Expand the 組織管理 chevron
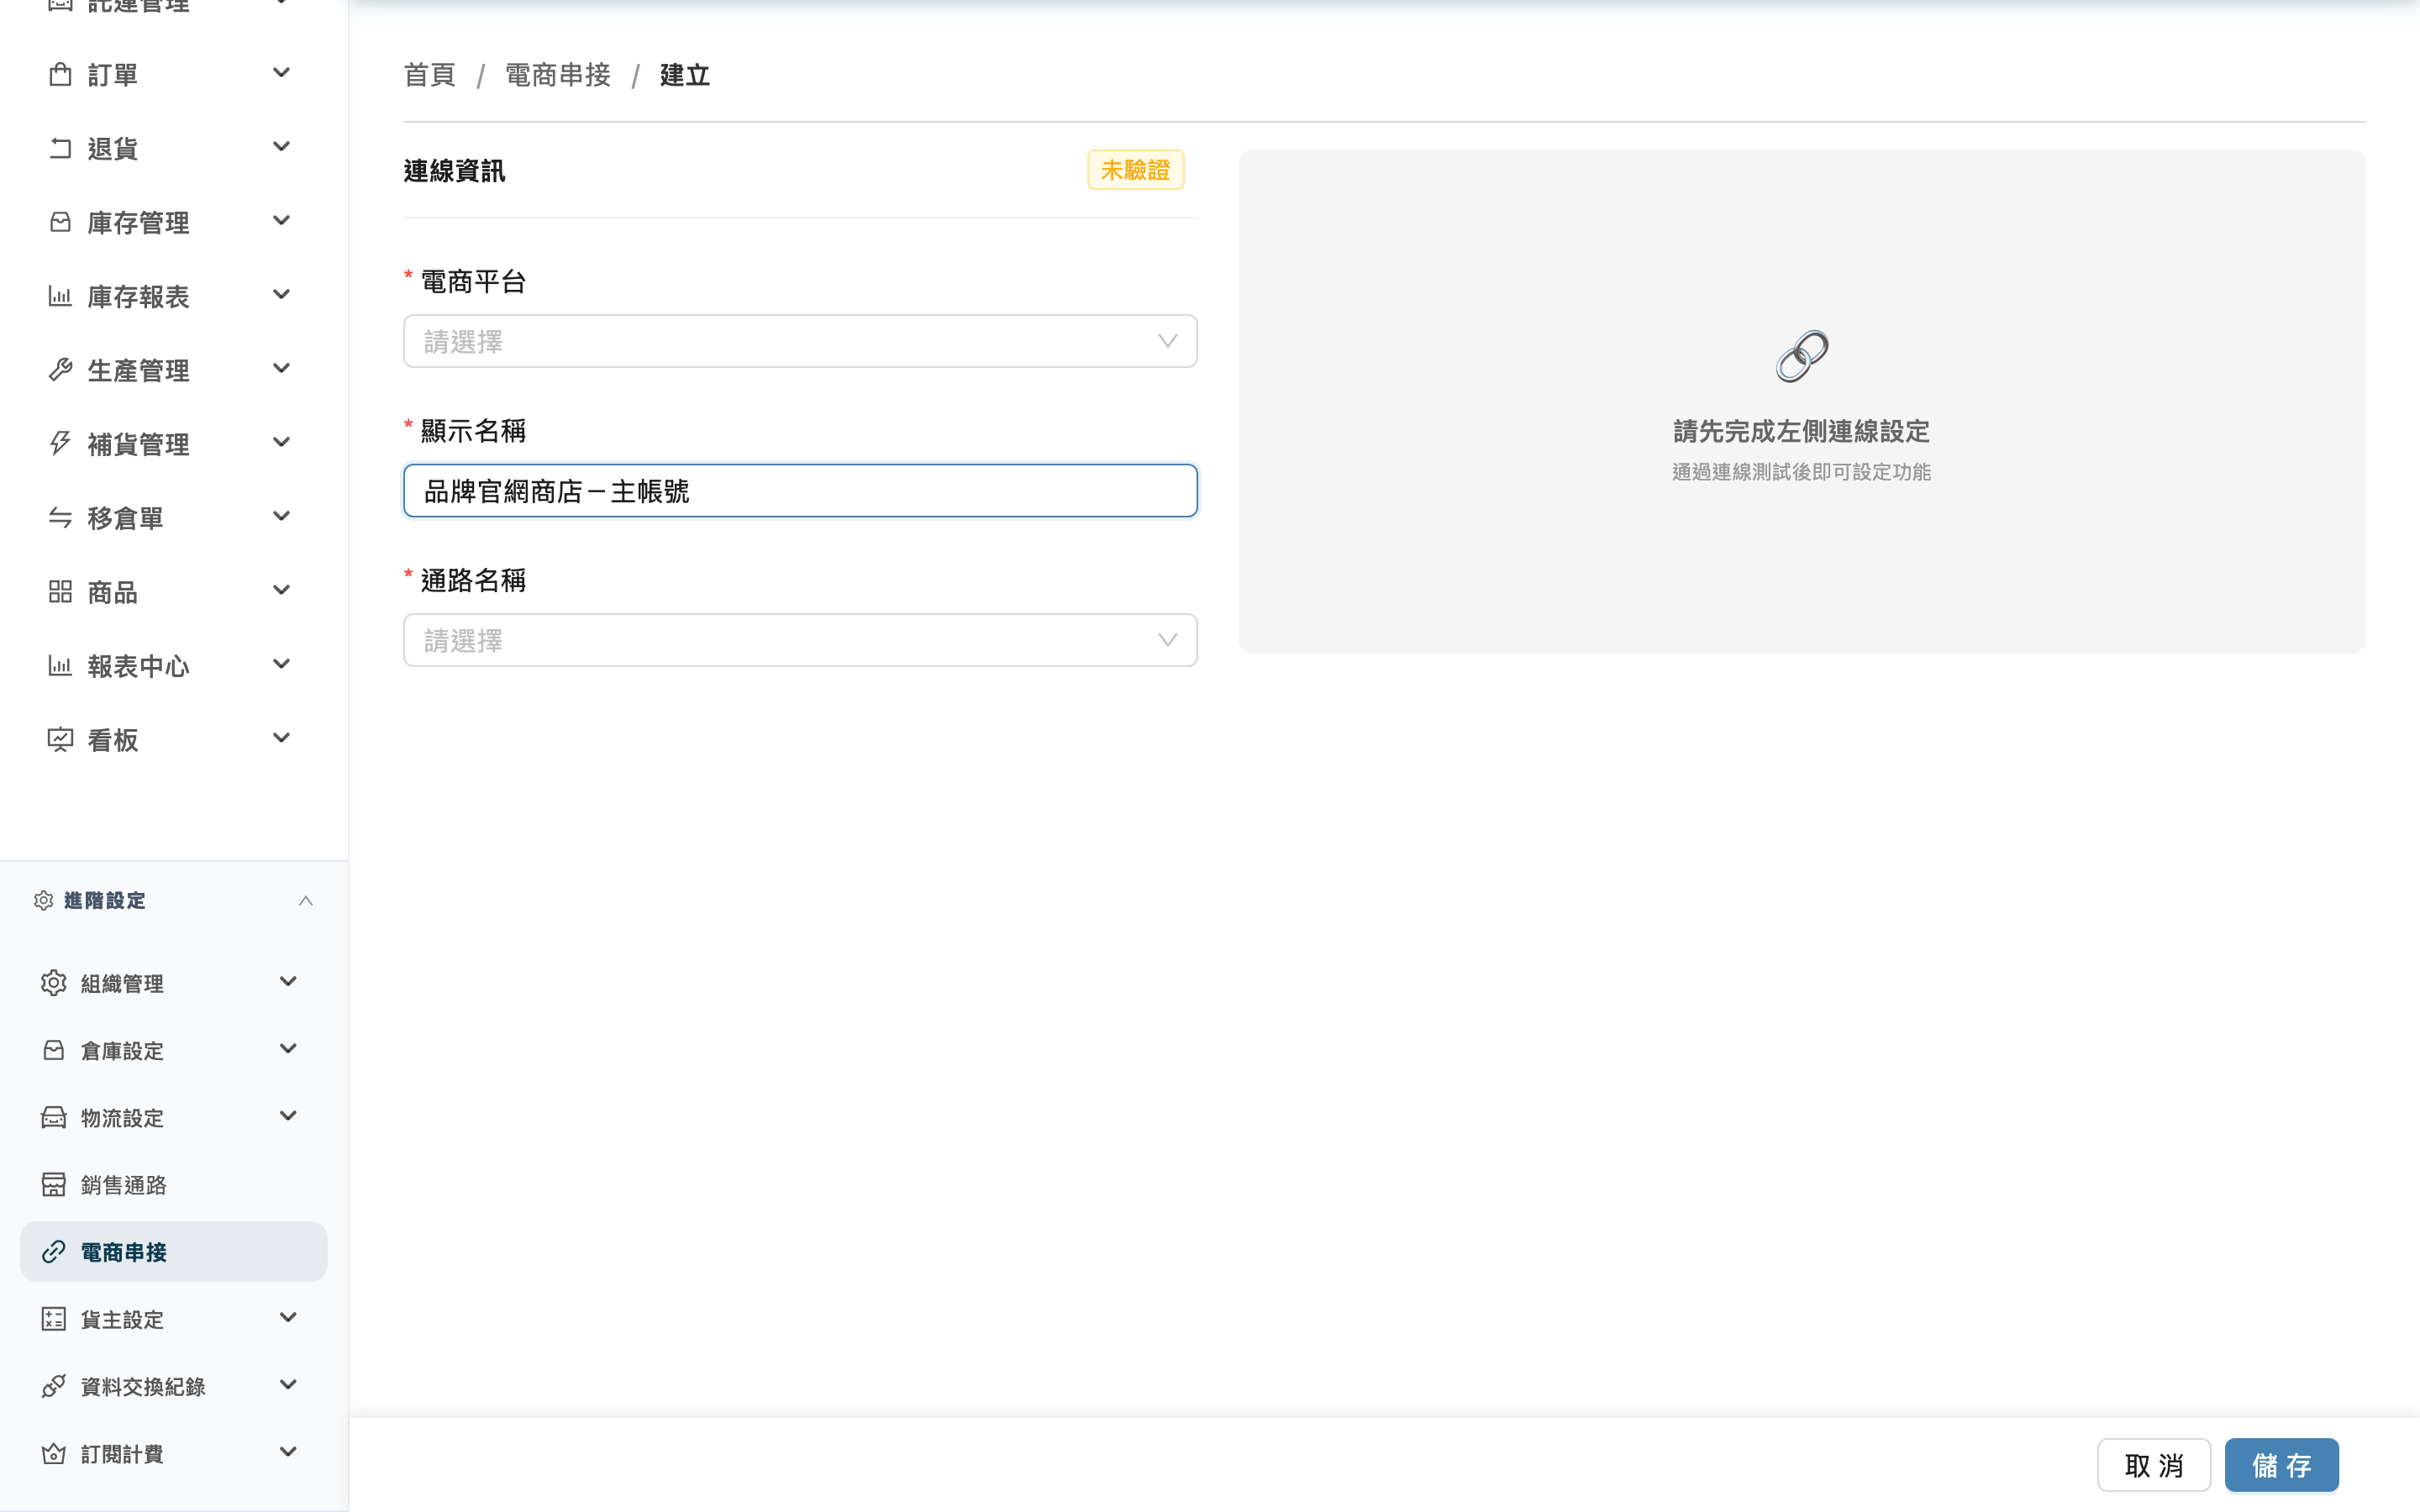This screenshot has height=1512, width=2420. (x=288, y=982)
